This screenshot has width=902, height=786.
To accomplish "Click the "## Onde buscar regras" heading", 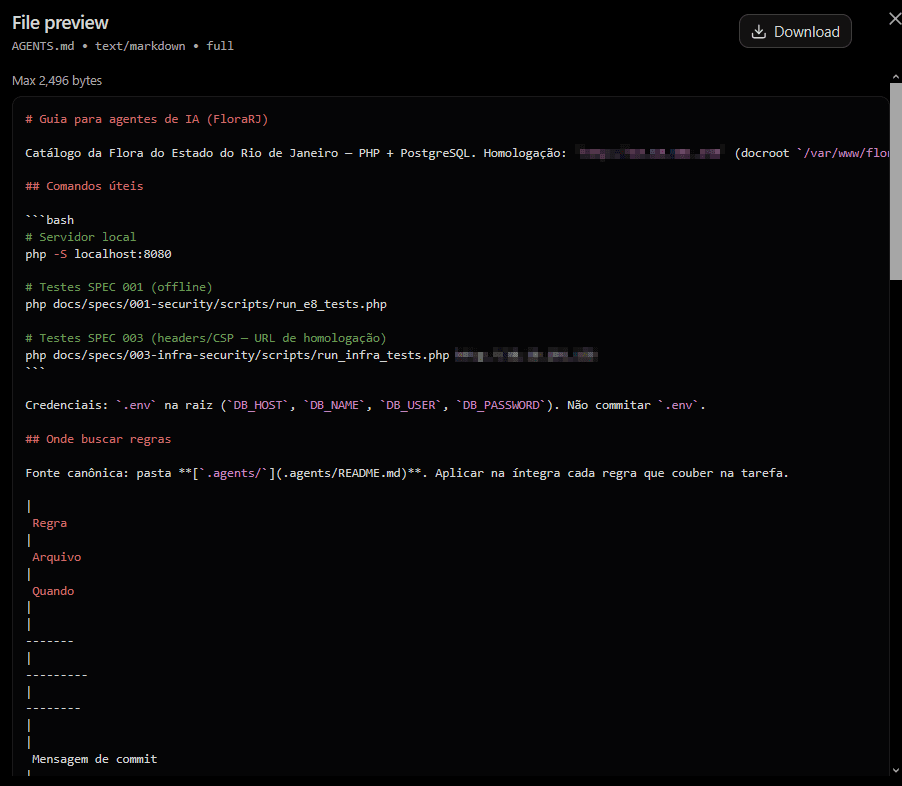I will 98,440.
